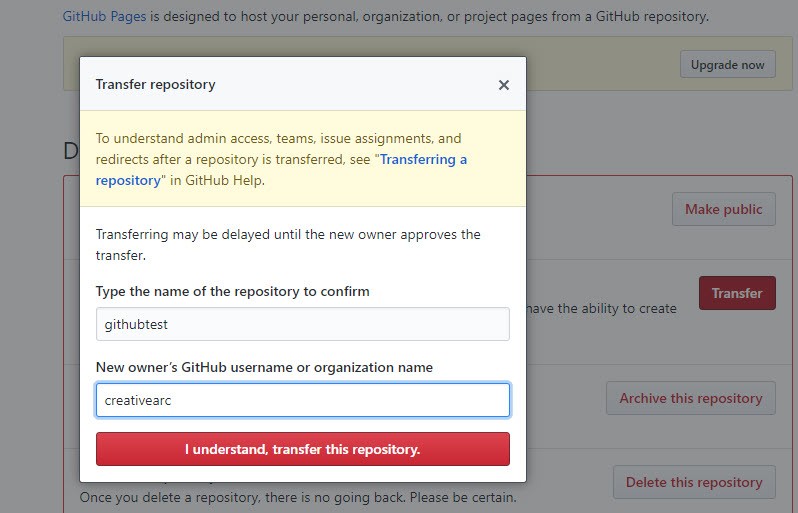
Task: Click the 'Once you delete a repository' warning text
Action: click(298, 497)
